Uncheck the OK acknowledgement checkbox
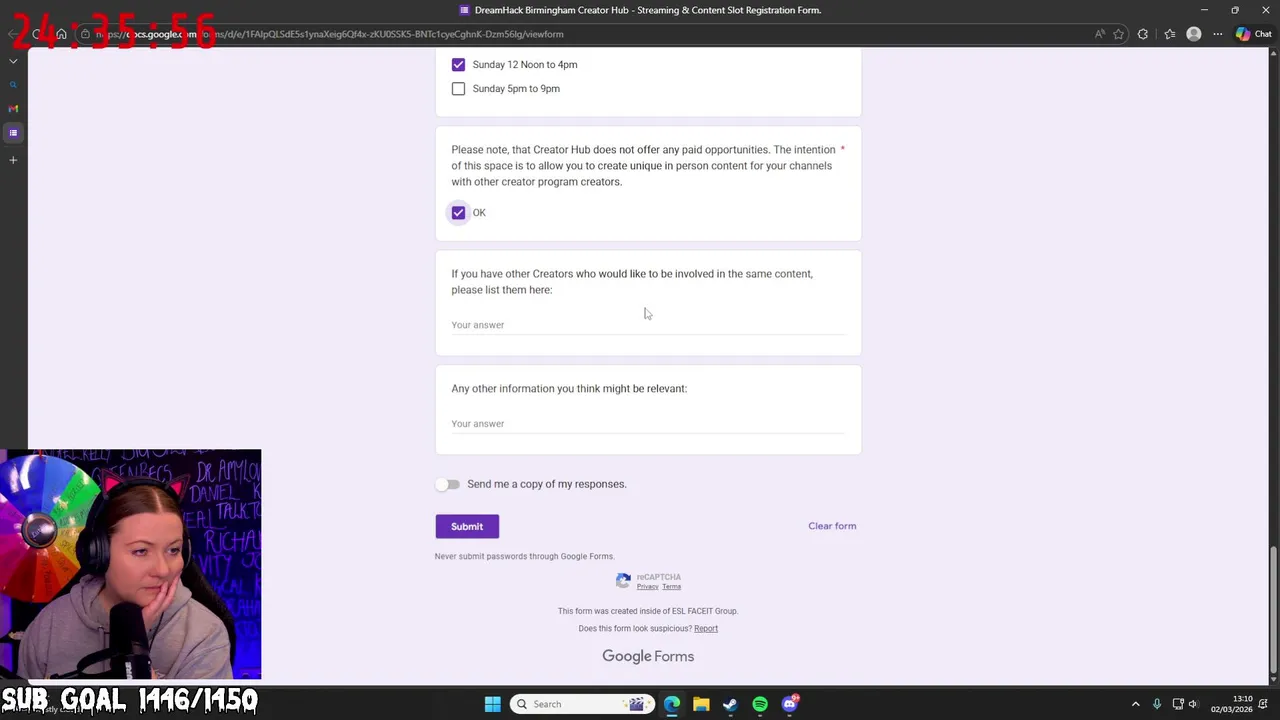 458,212
